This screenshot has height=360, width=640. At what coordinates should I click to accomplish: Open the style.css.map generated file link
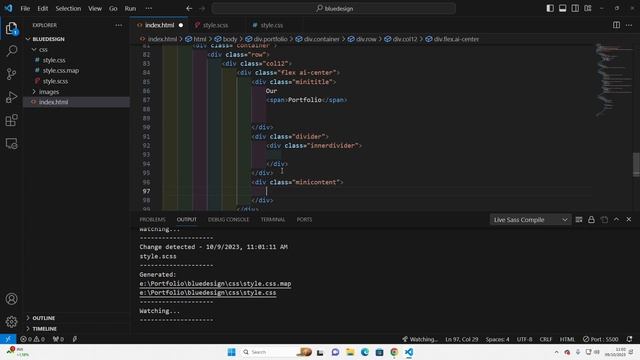[215, 284]
